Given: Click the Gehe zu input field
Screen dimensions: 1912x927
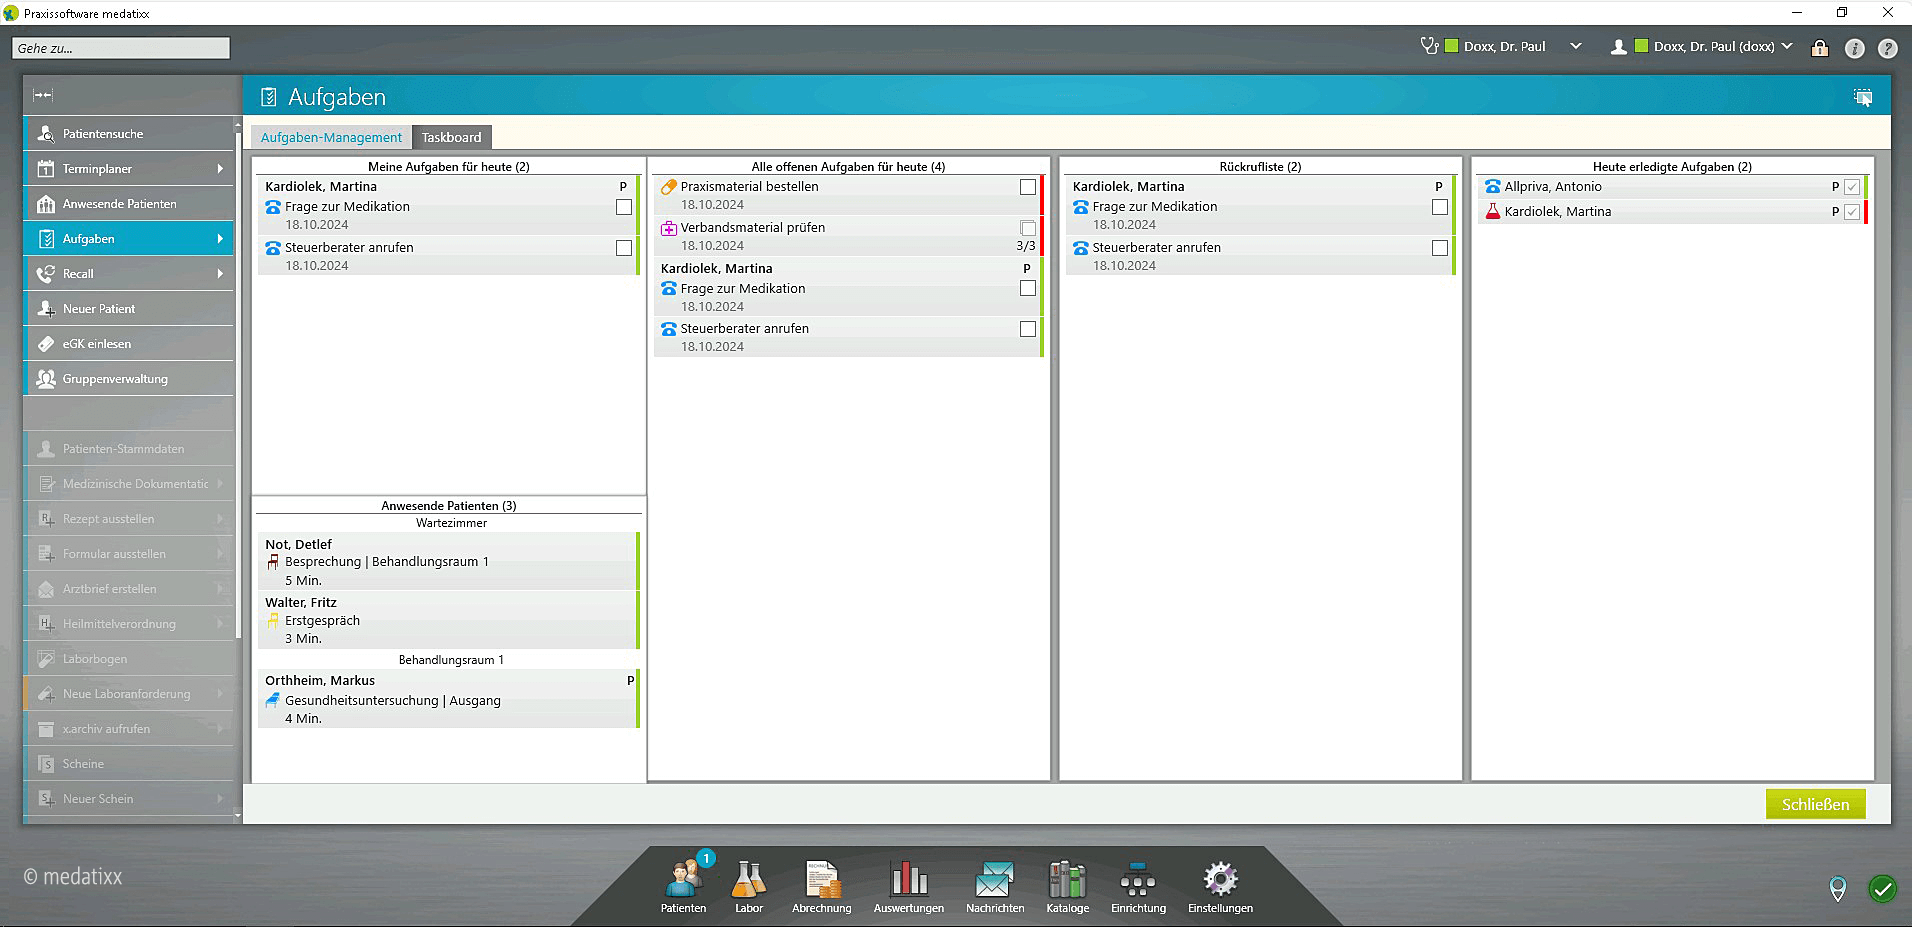Looking at the screenshot, I should click(121, 48).
